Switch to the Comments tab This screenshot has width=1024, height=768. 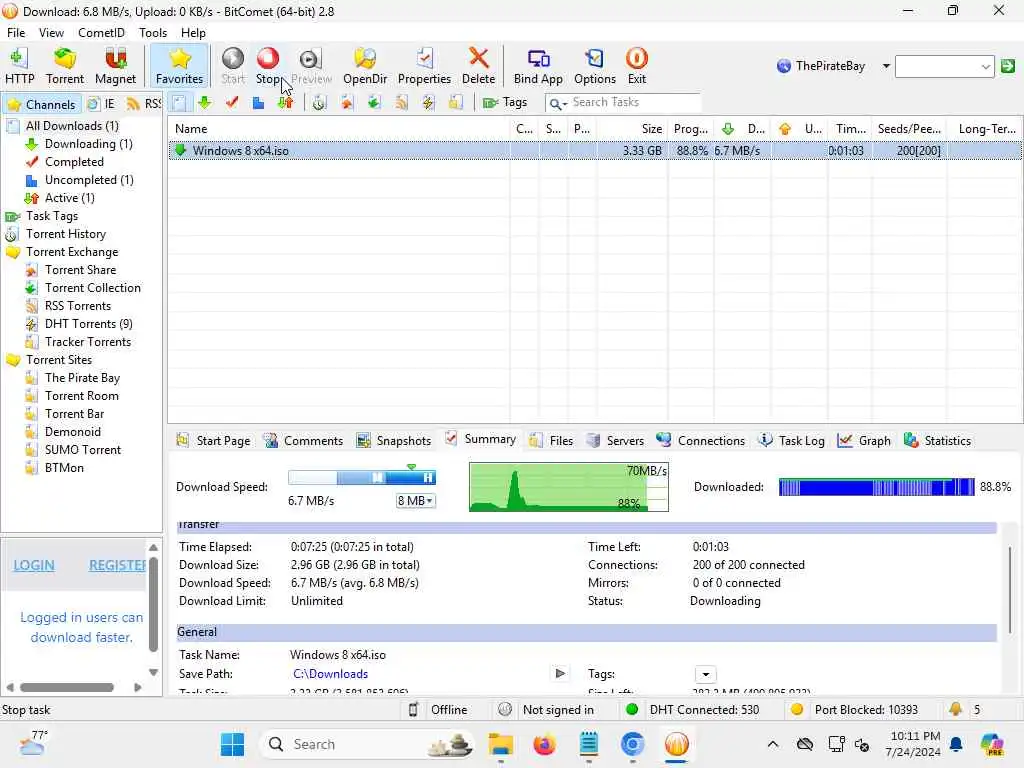303,441
